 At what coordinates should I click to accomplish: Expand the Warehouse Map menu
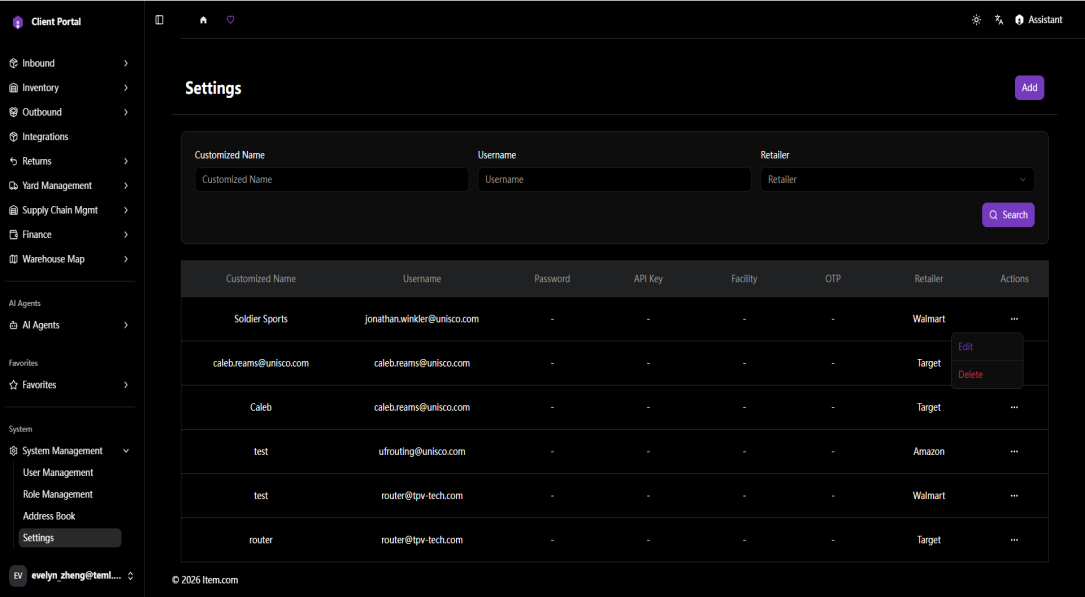(x=69, y=259)
